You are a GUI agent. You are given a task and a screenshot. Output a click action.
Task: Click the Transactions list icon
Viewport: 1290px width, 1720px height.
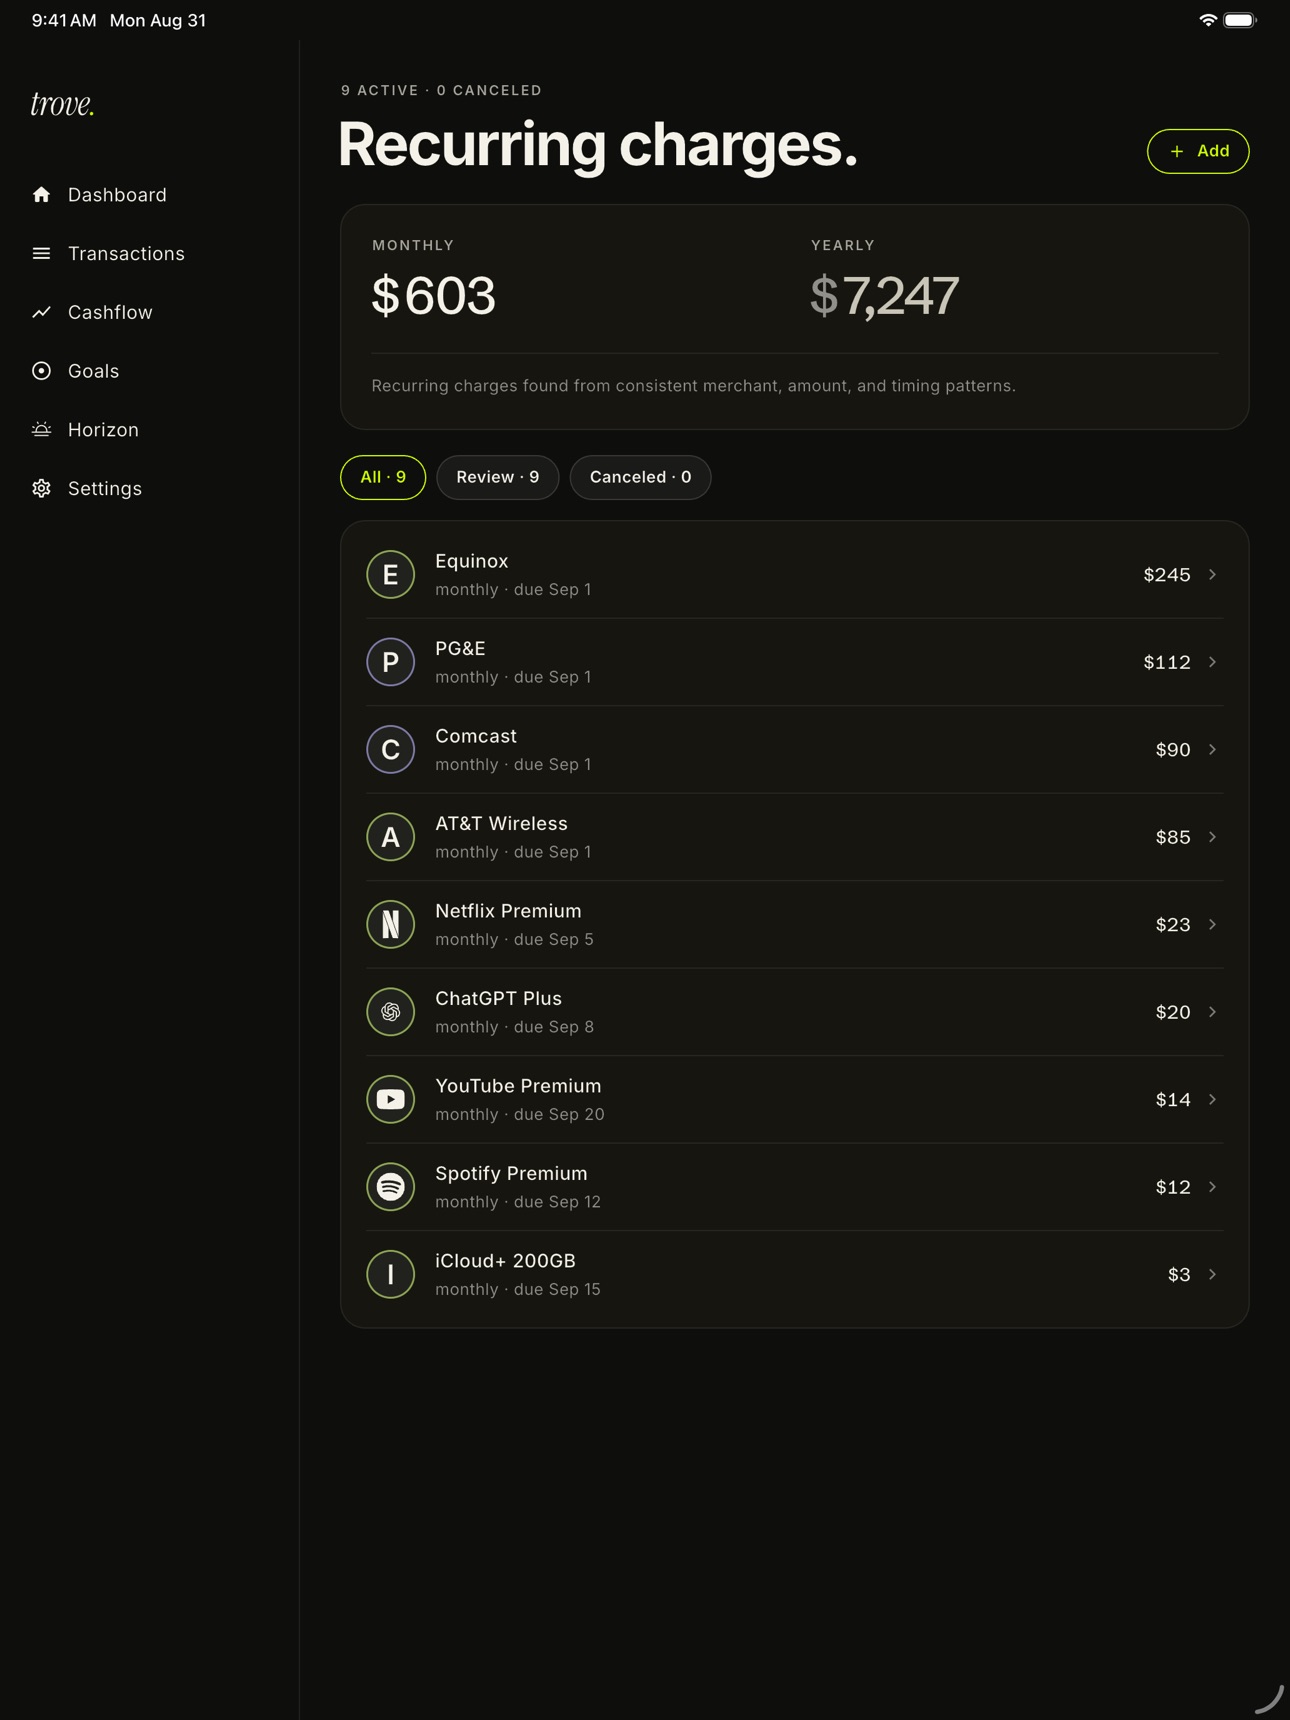pyautogui.click(x=41, y=254)
